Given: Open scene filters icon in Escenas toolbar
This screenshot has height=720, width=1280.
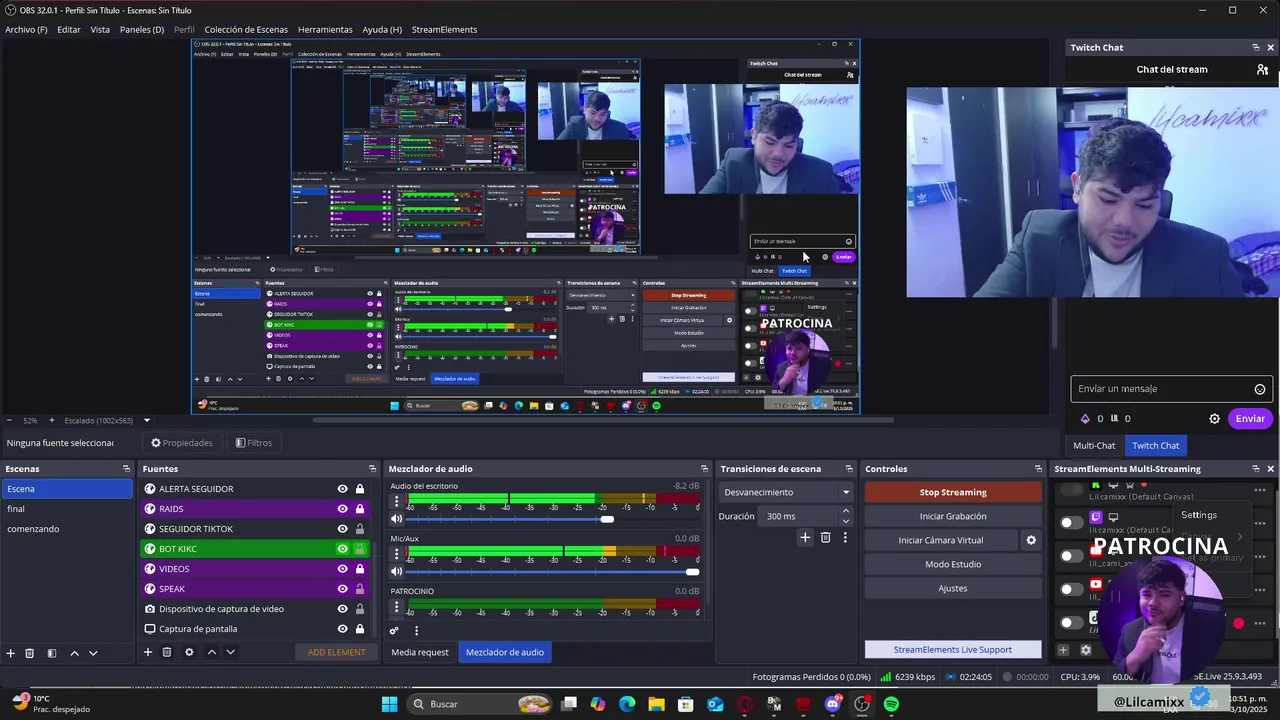Looking at the screenshot, I should pos(50,653).
